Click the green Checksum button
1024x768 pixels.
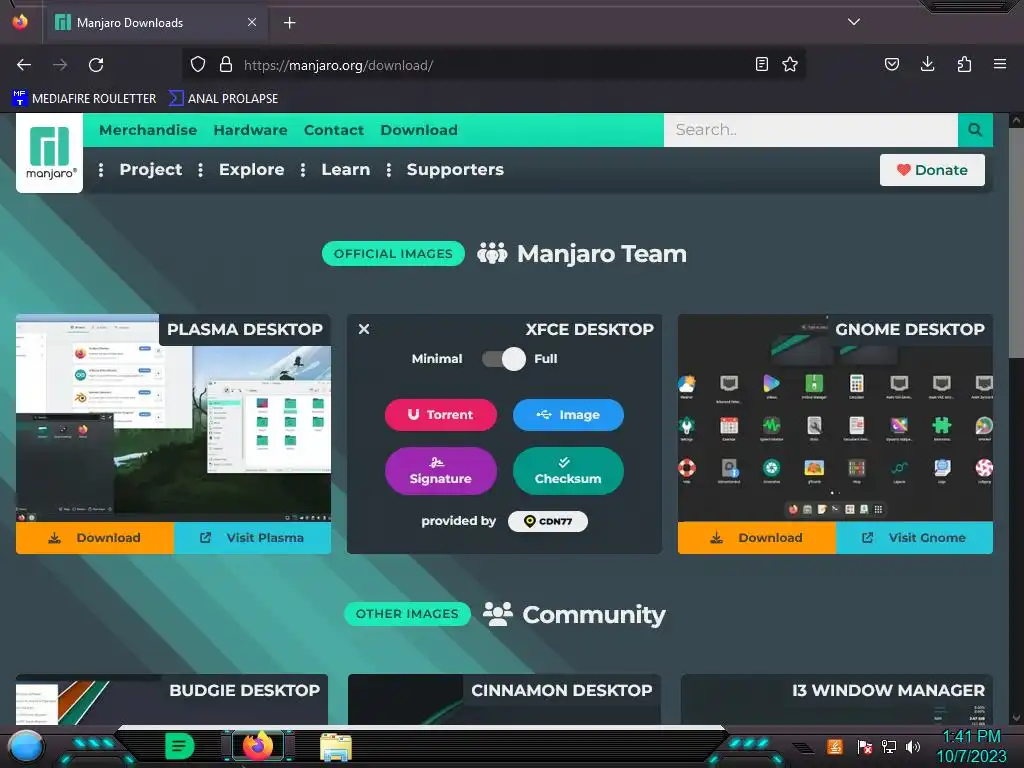click(568, 471)
